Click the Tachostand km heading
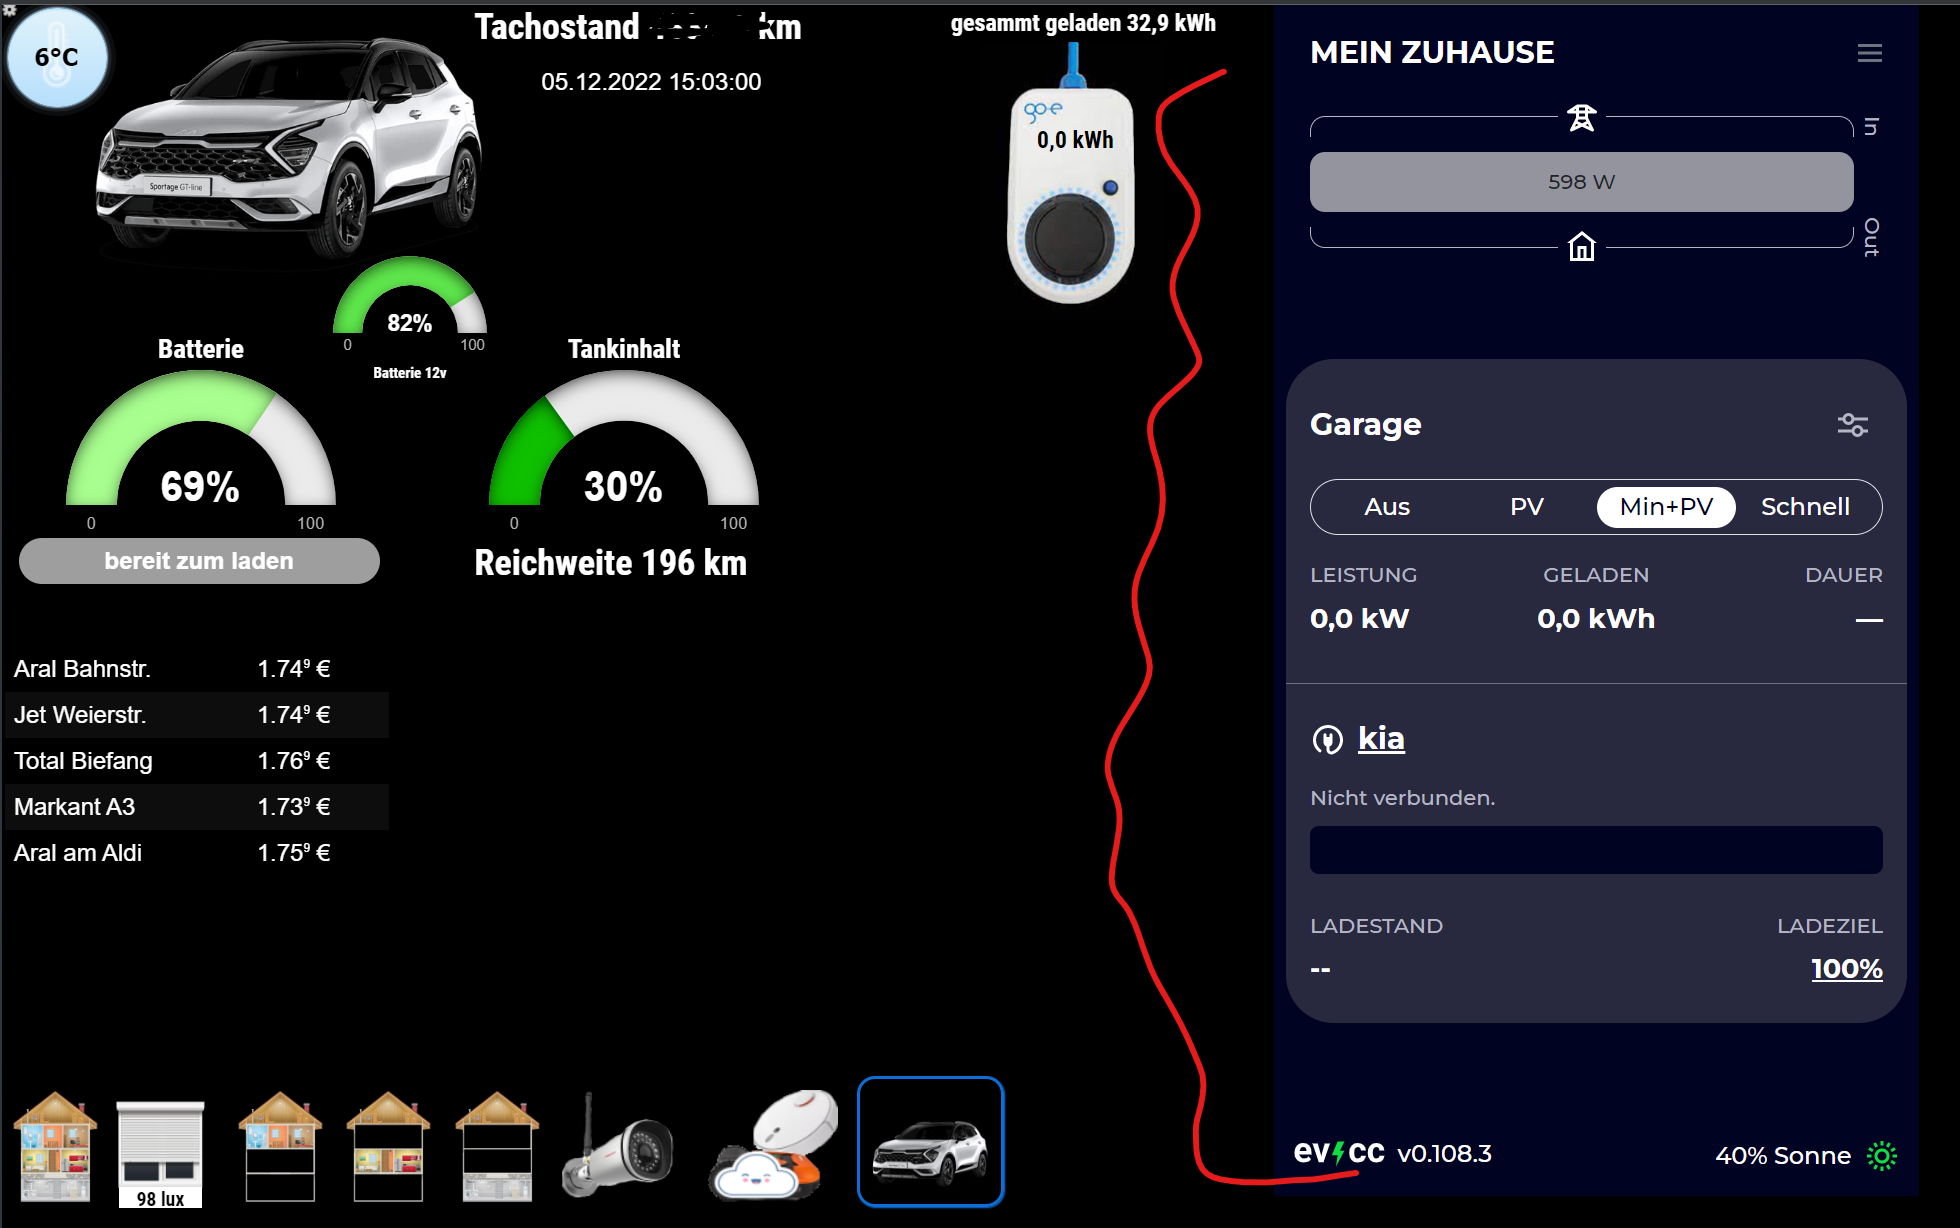The image size is (1960, 1228). 638,27
